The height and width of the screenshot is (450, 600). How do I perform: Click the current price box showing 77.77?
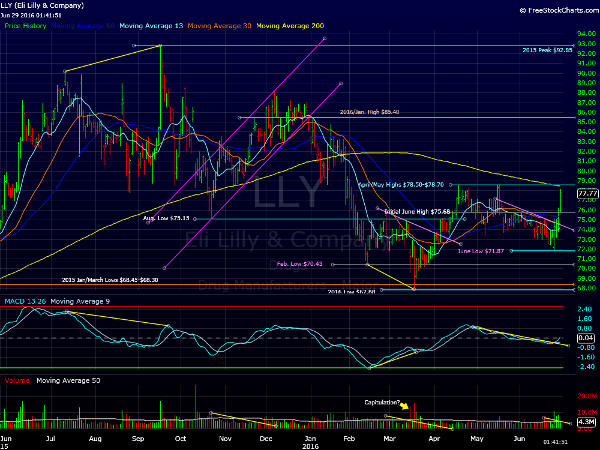point(587,194)
